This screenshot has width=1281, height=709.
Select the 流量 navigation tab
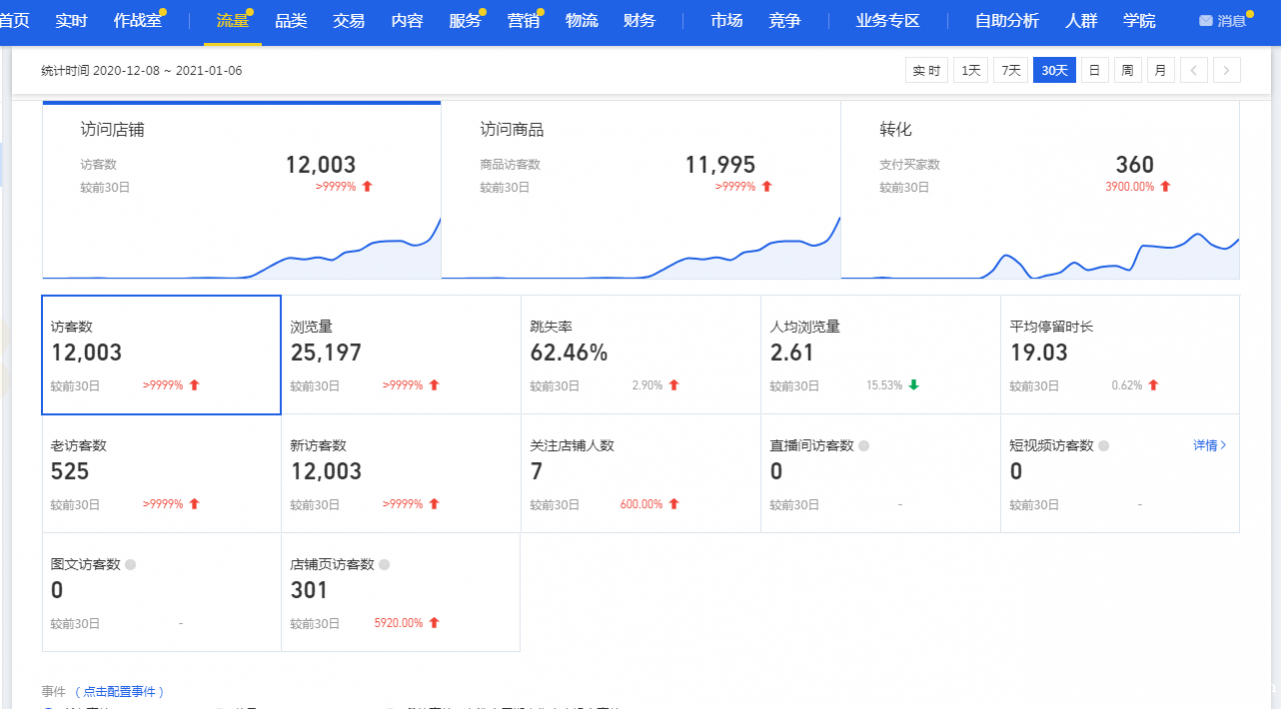232,21
